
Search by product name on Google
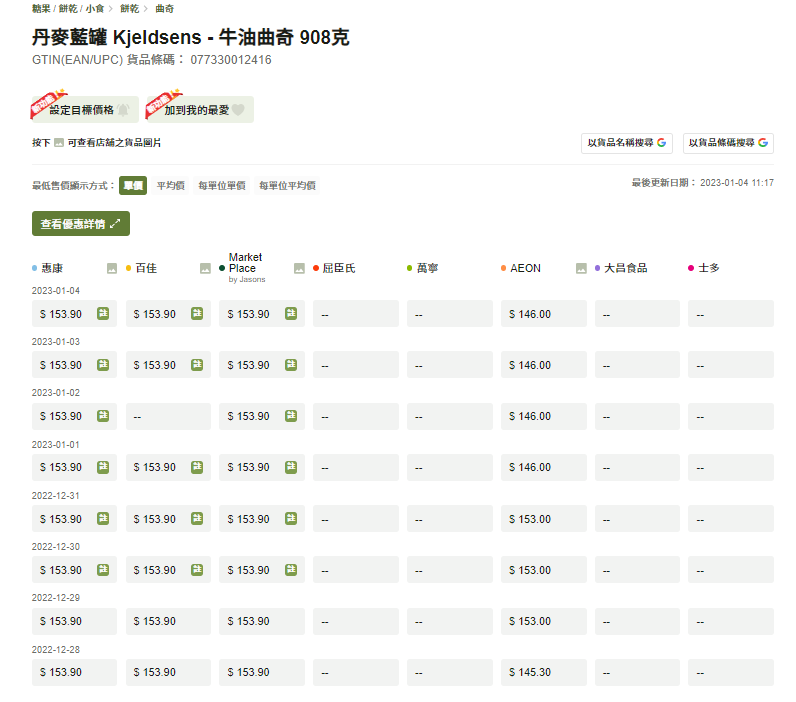pyautogui.click(x=626, y=143)
